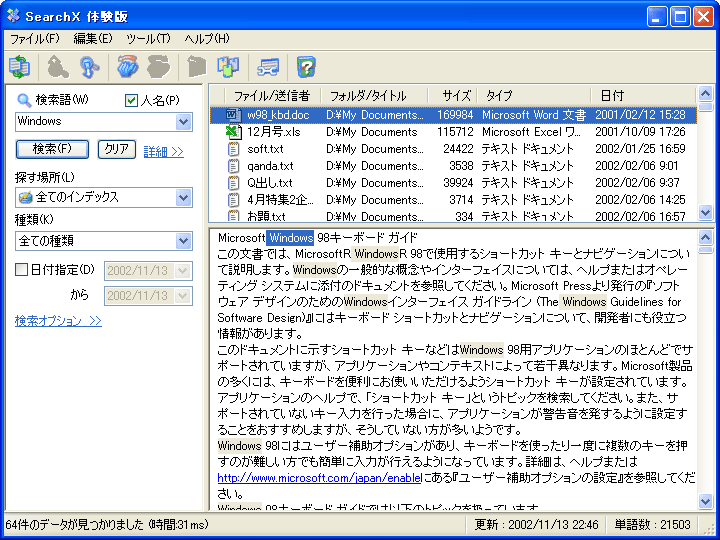Click the blue hand highlight toolbar icon
720x540 pixels.
(x=127, y=67)
